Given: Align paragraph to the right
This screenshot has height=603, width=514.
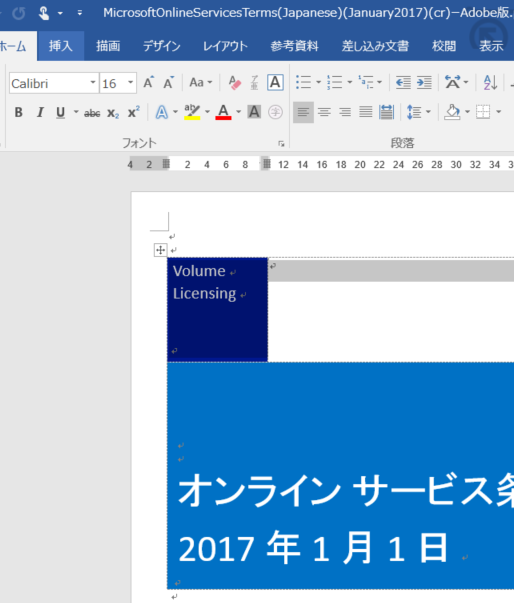Looking at the screenshot, I should 345,113.
